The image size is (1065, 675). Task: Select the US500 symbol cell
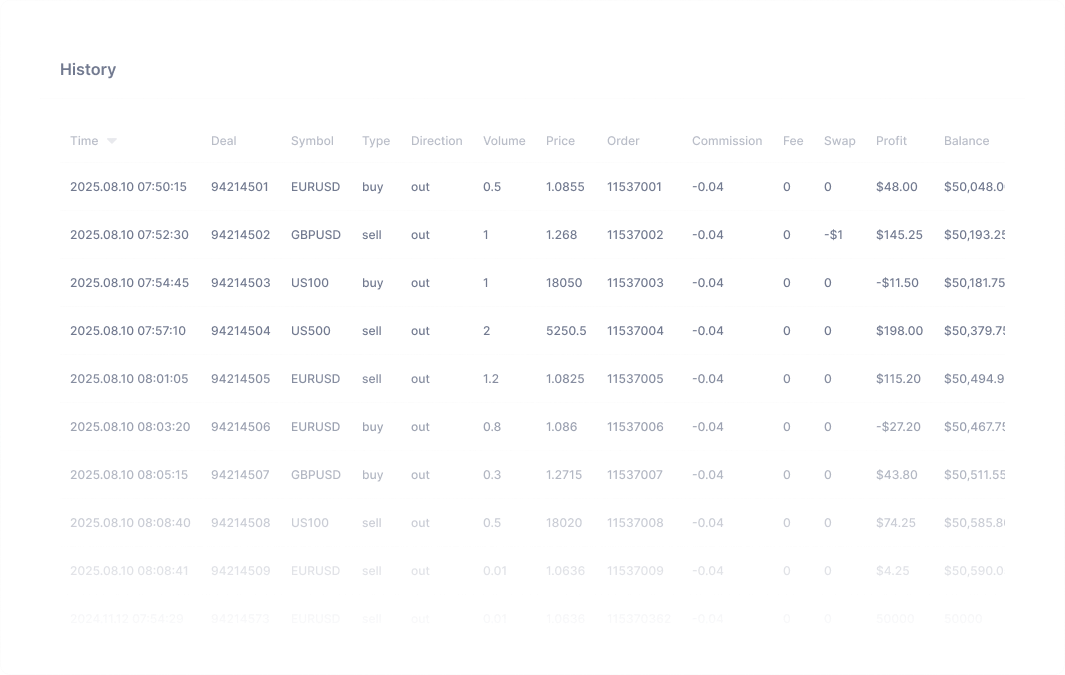pyautogui.click(x=311, y=331)
